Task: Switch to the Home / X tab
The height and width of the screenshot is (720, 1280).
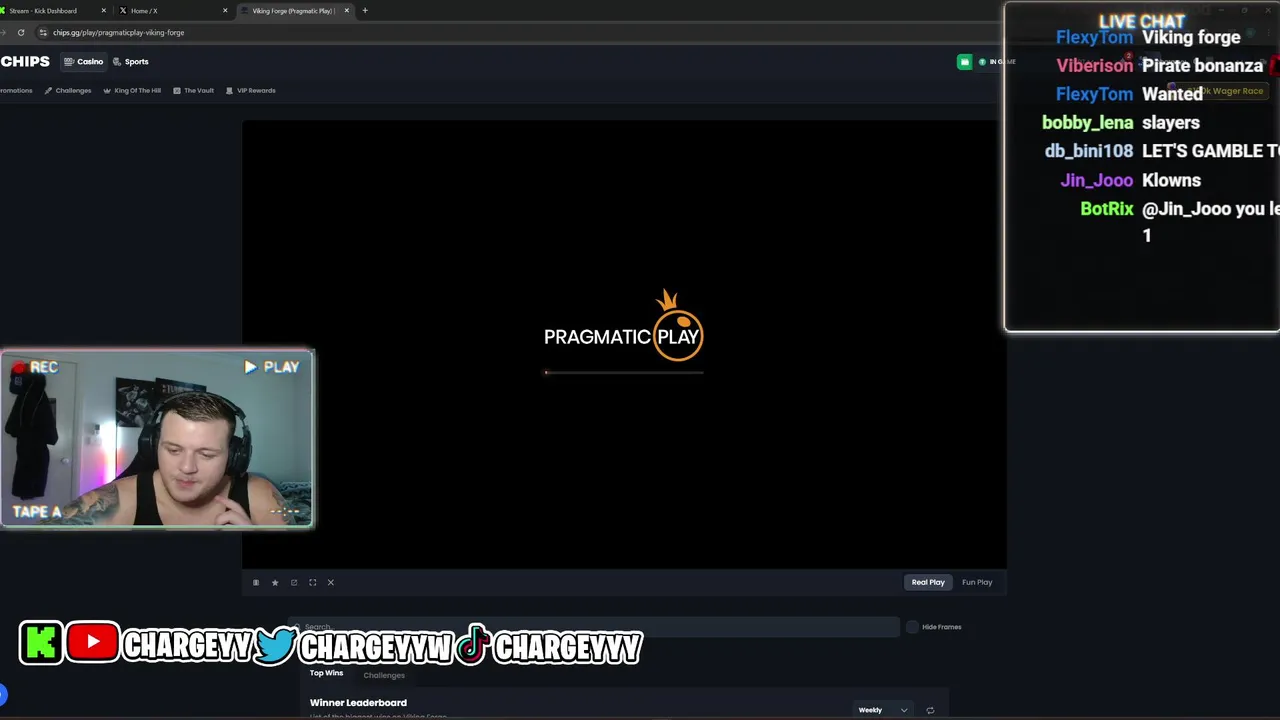Action: 170,11
